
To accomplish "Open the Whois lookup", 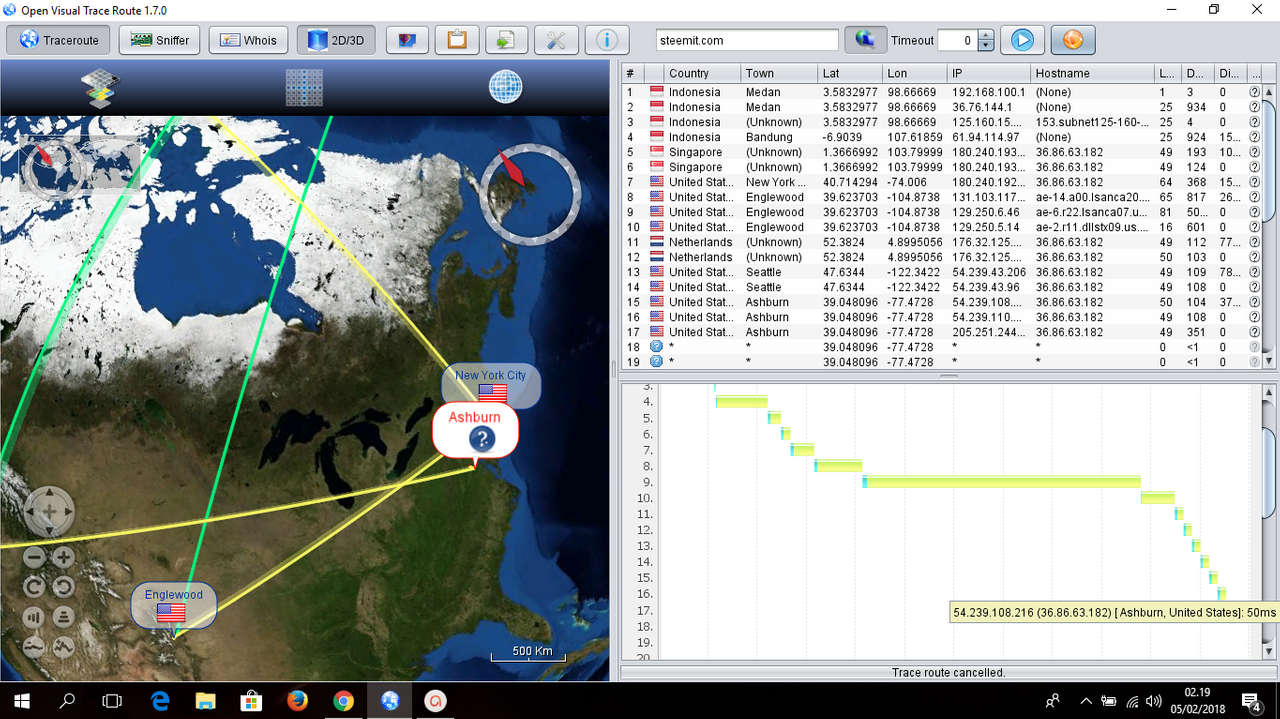I will tap(248, 40).
